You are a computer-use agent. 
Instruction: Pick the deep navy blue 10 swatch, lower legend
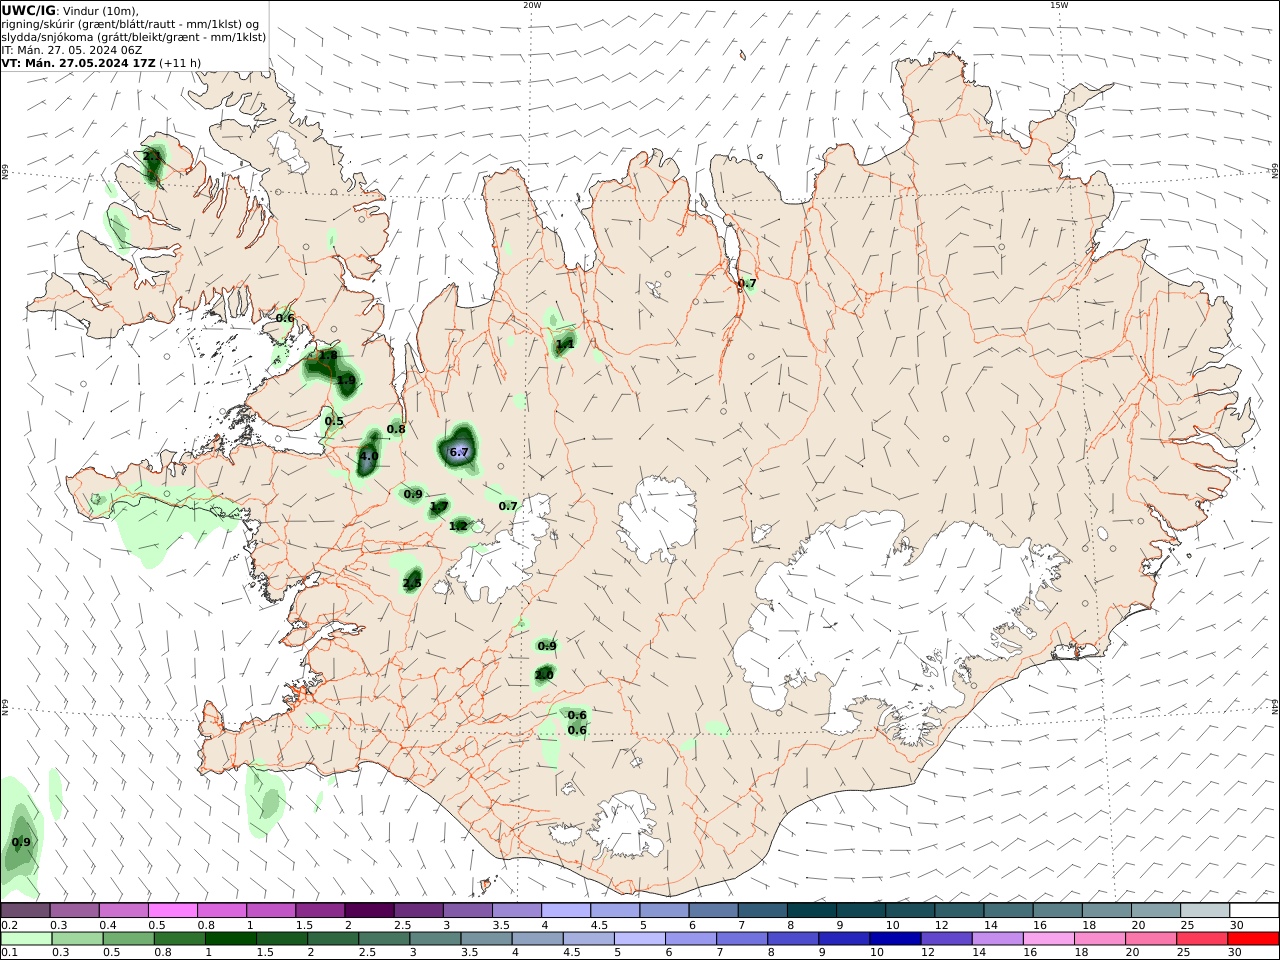[x=894, y=939]
